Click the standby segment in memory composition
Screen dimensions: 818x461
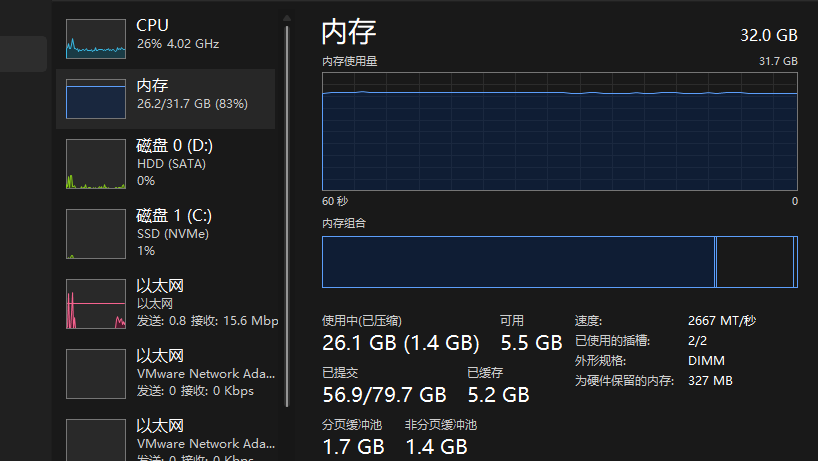(x=755, y=262)
